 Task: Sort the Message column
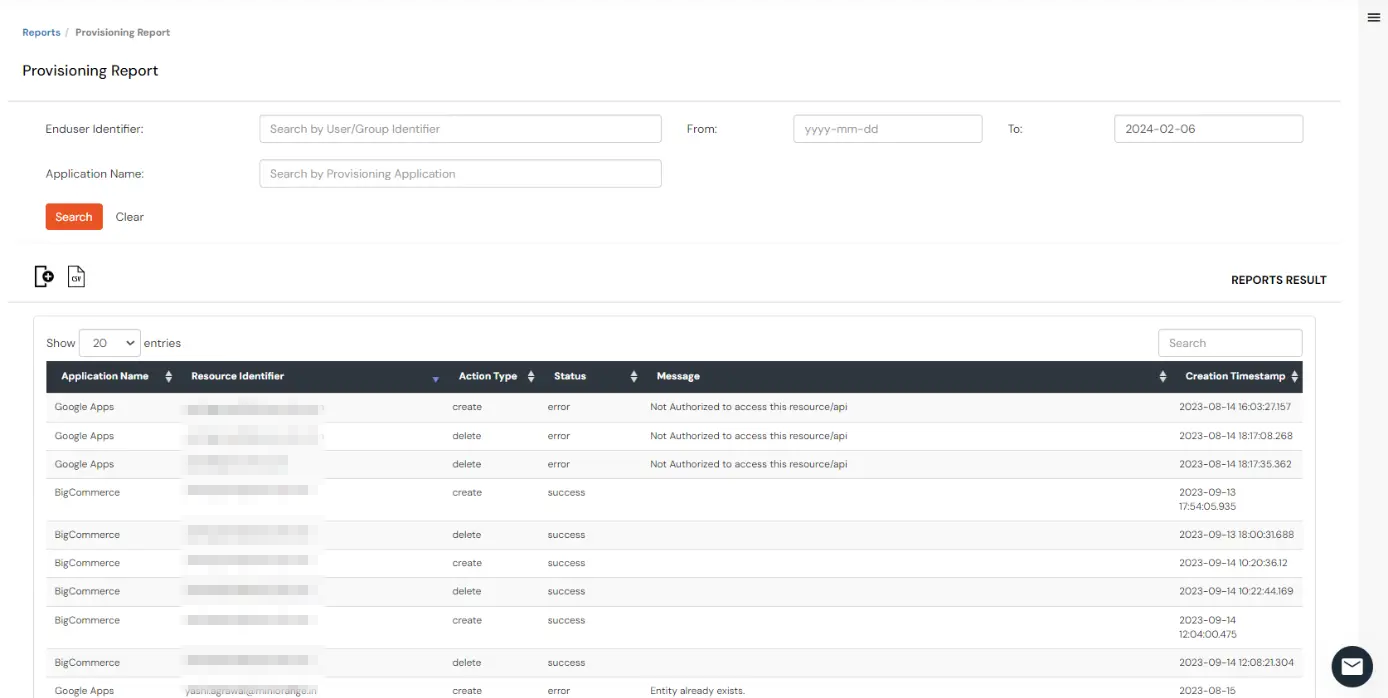[x=1161, y=376]
